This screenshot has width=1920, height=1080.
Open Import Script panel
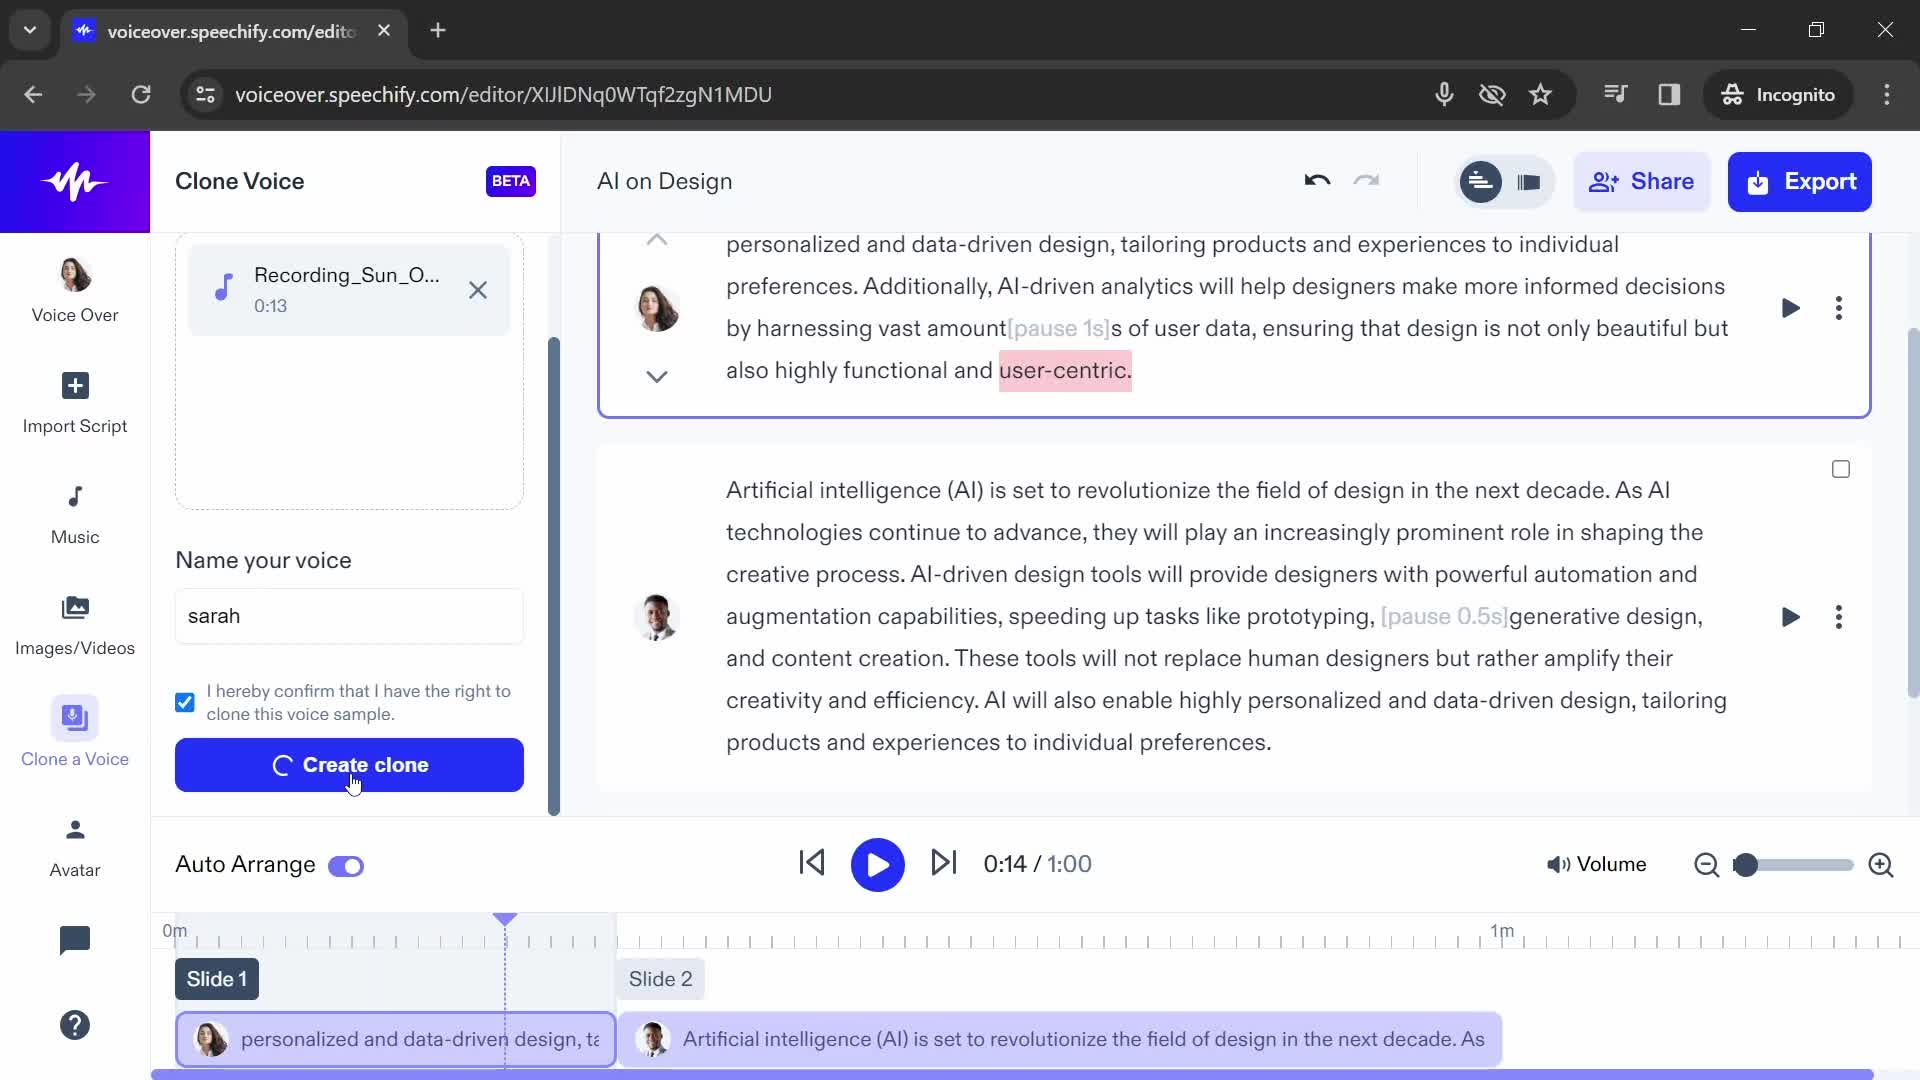click(x=74, y=401)
